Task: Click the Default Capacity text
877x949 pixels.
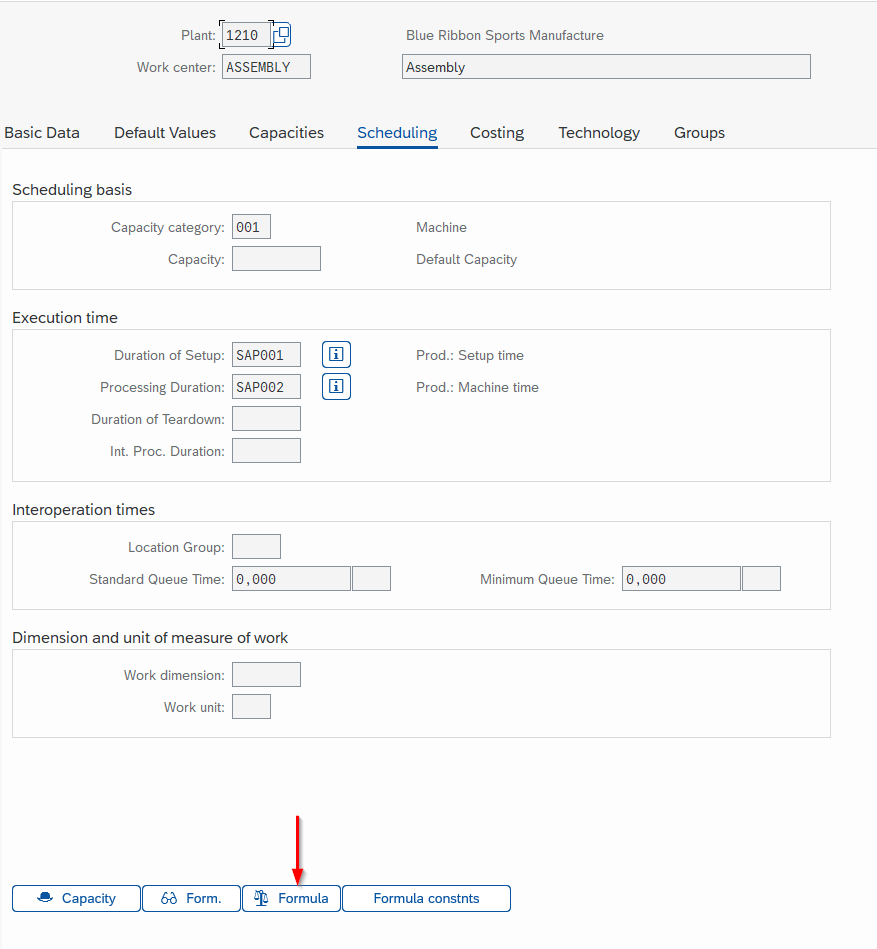Action: click(x=466, y=259)
